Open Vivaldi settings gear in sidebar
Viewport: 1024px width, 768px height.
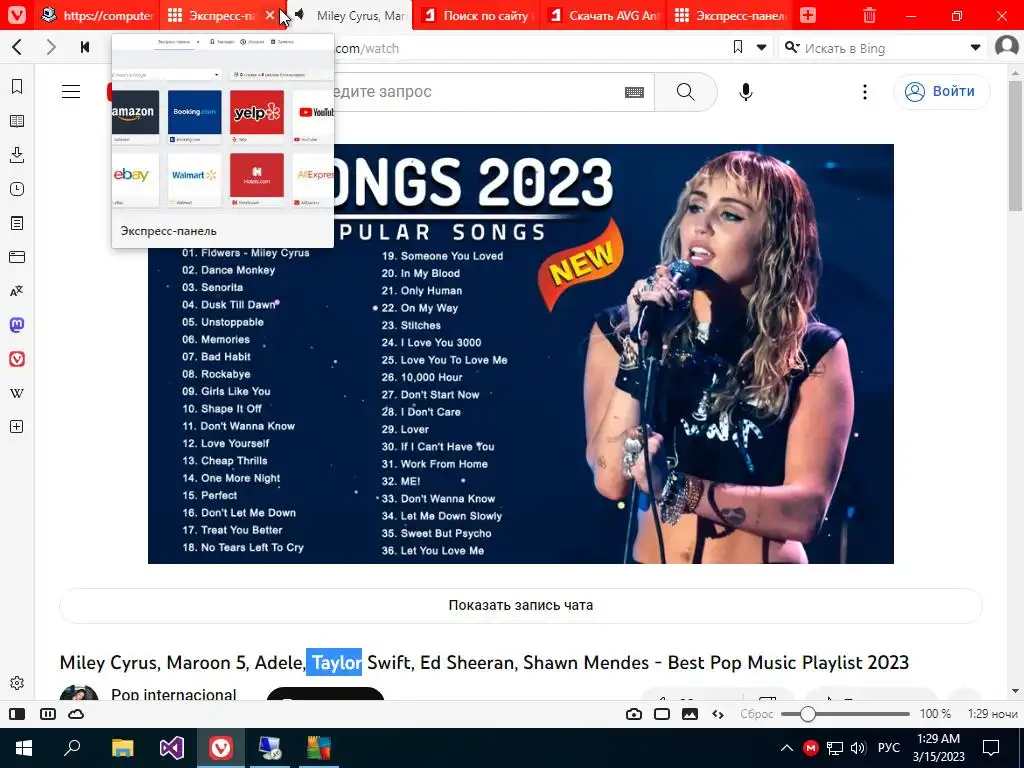pos(17,682)
